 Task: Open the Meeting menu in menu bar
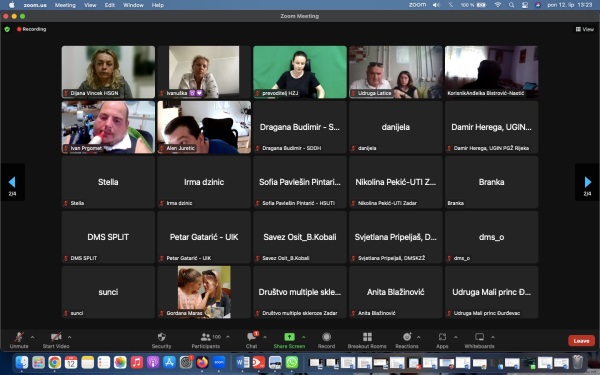coord(65,5)
